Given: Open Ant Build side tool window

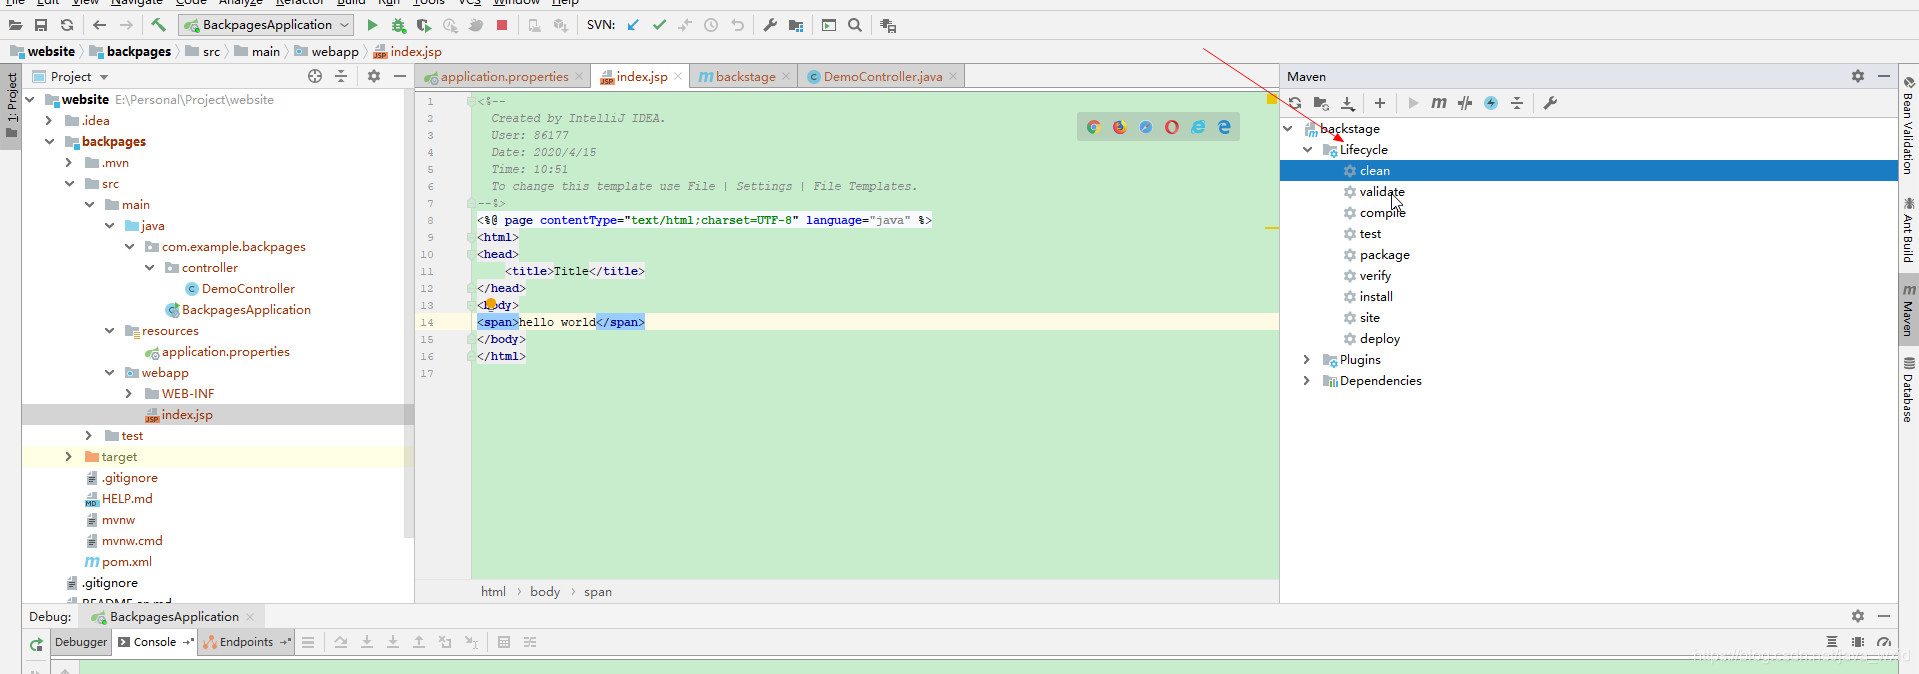Looking at the screenshot, I should 1908,230.
